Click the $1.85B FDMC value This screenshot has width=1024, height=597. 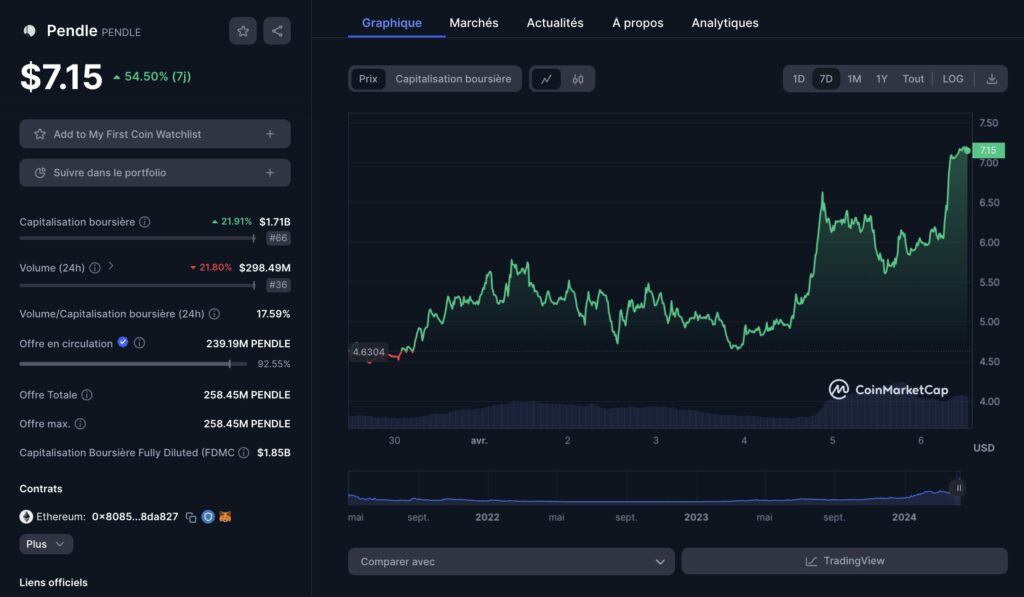click(x=274, y=453)
